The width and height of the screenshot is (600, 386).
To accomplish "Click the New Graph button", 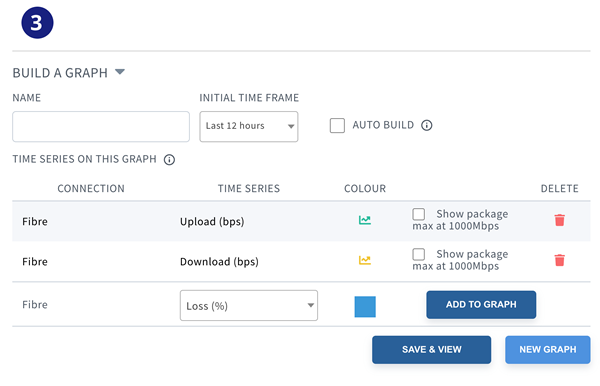I will point(548,350).
